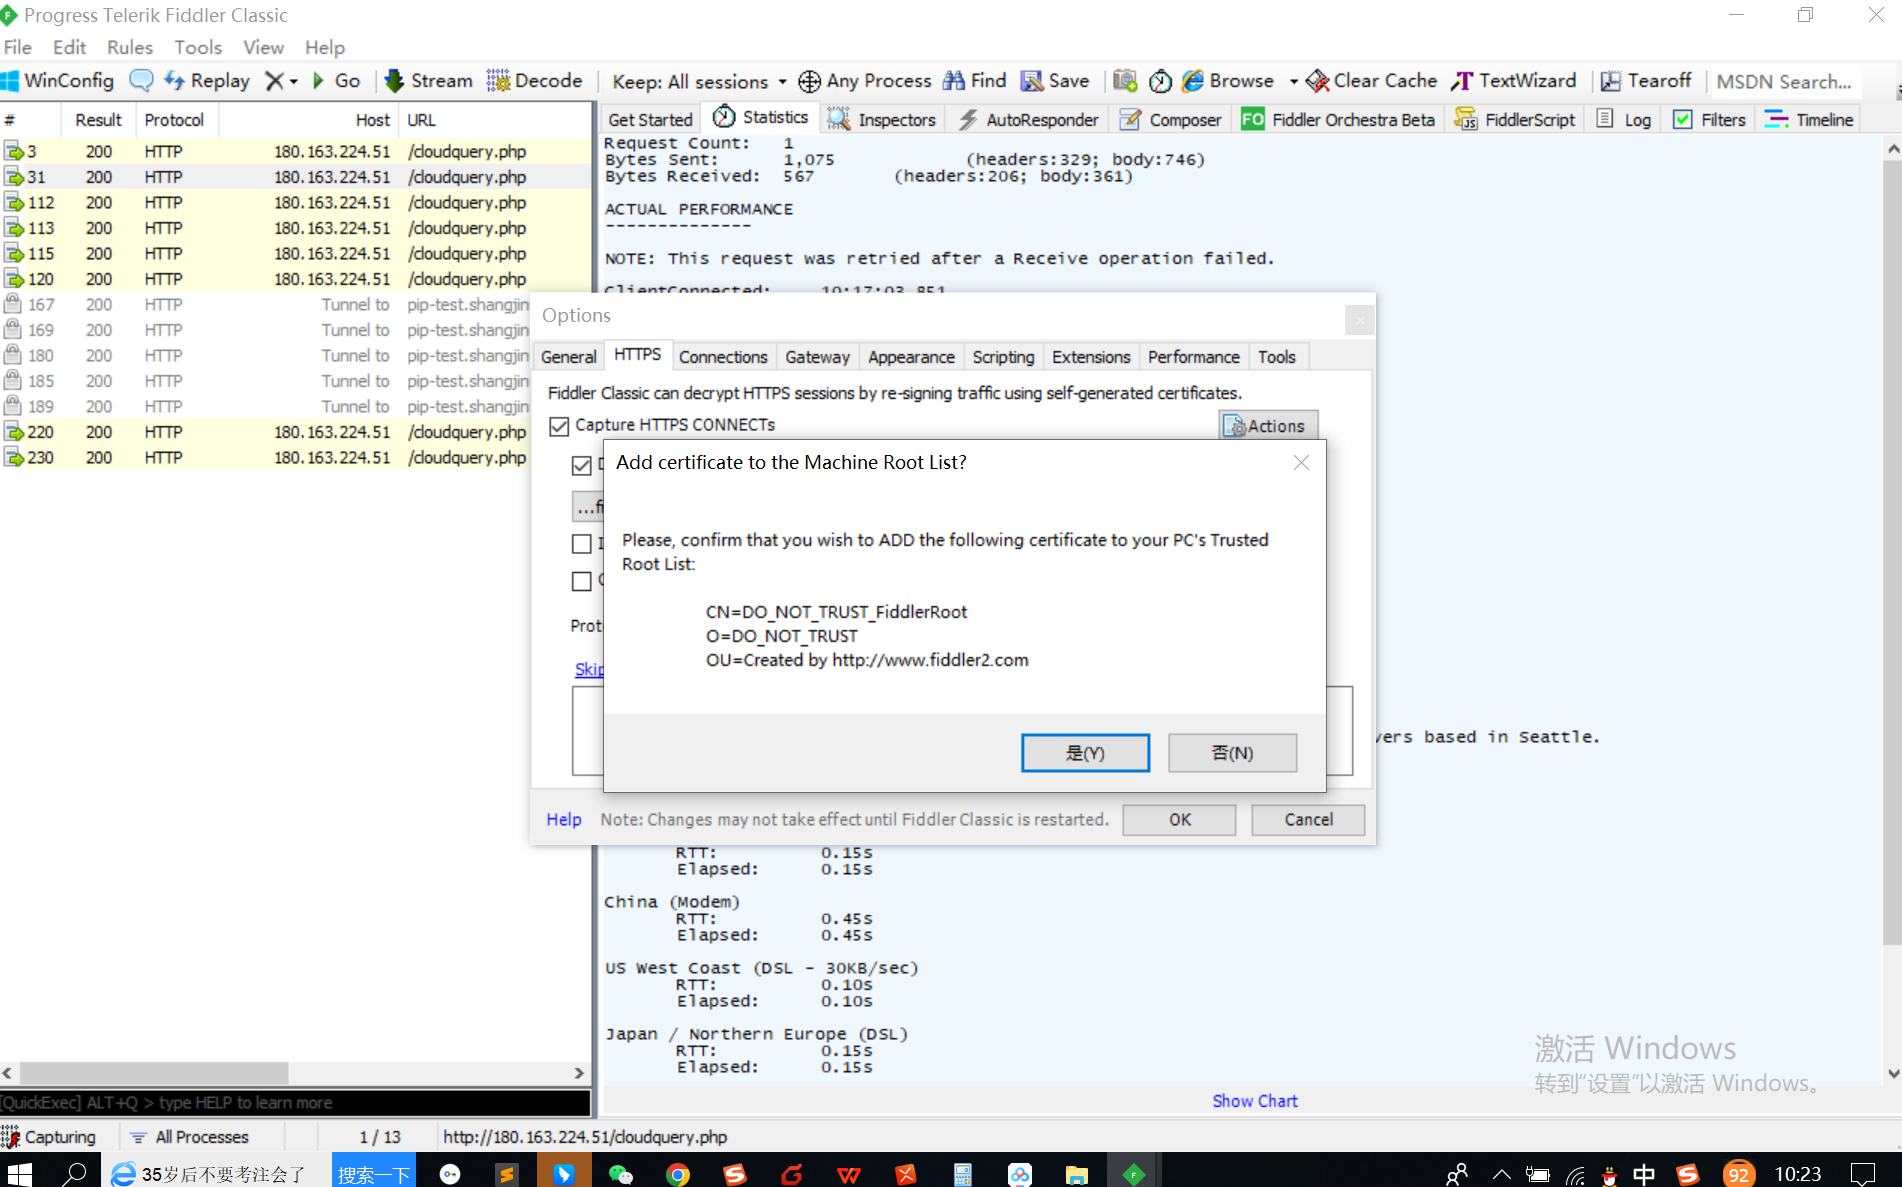Open Google Chrome from the taskbar
The width and height of the screenshot is (1902, 1187).
pyautogui.click(x=678, y=1174)
